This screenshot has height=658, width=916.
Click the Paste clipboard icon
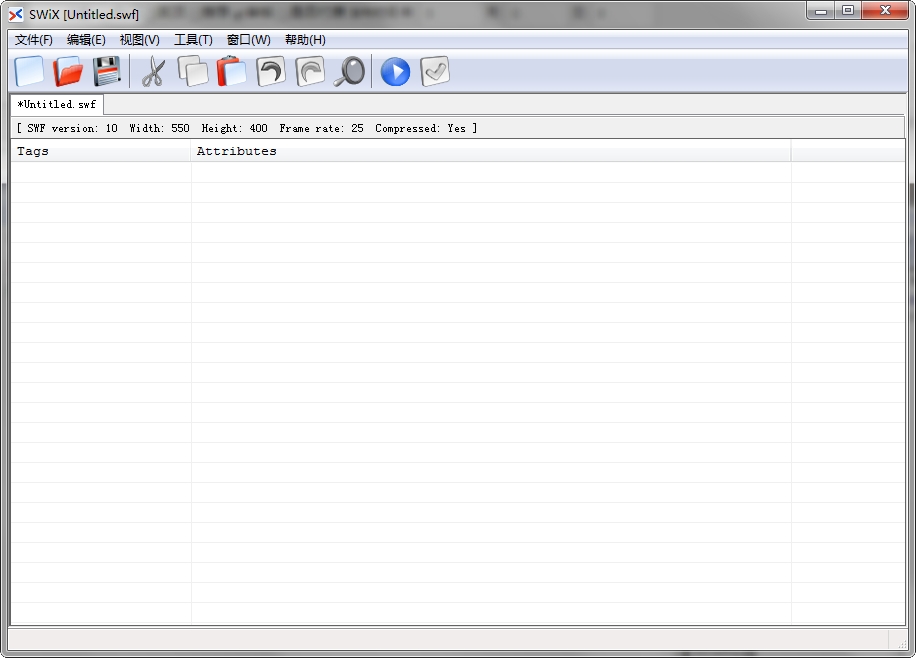pos(231,71)
